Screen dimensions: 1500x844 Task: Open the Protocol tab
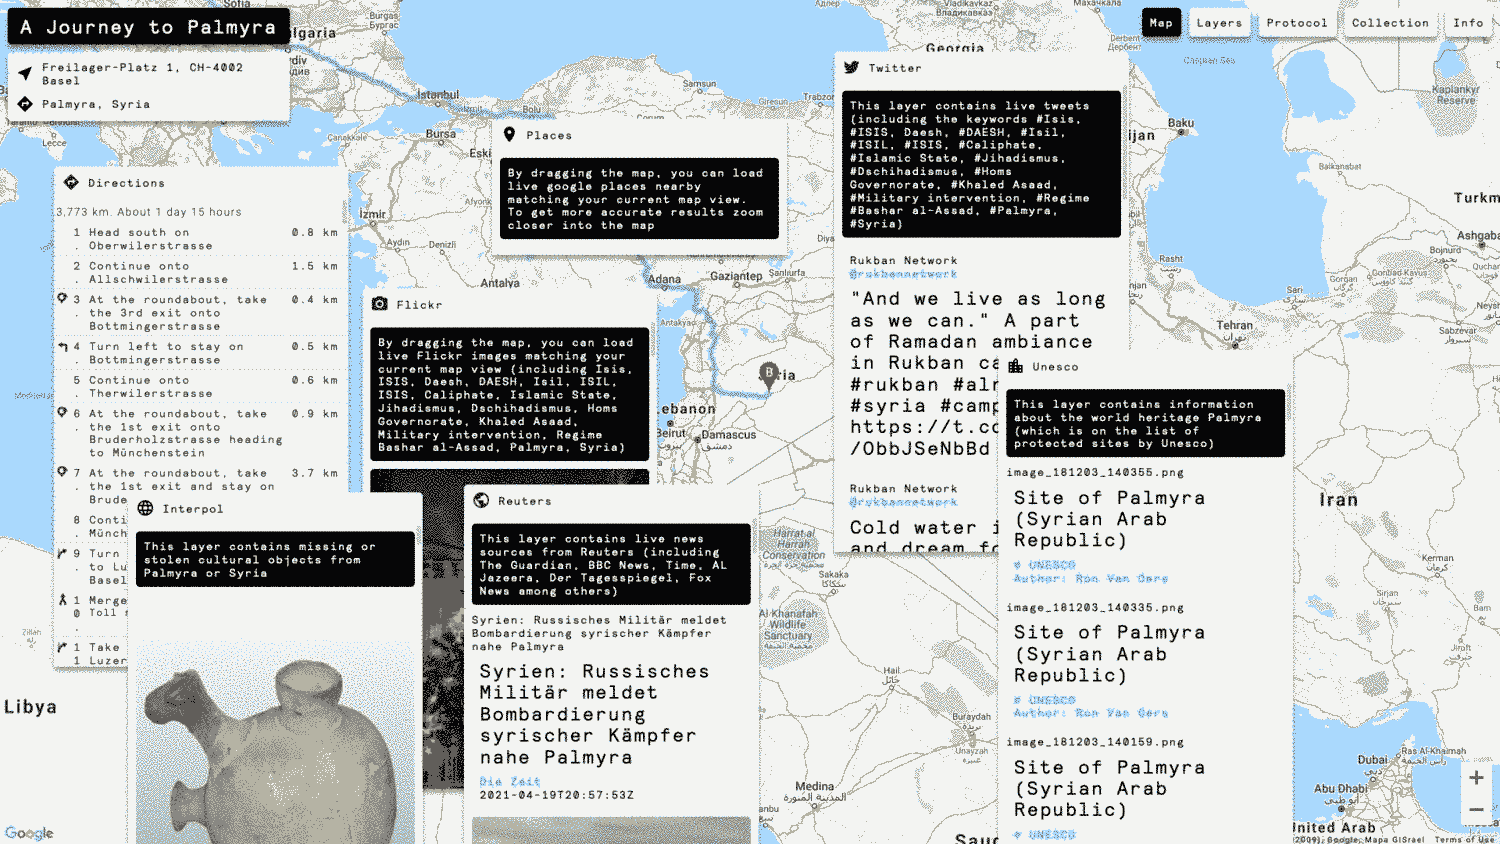1297,23
